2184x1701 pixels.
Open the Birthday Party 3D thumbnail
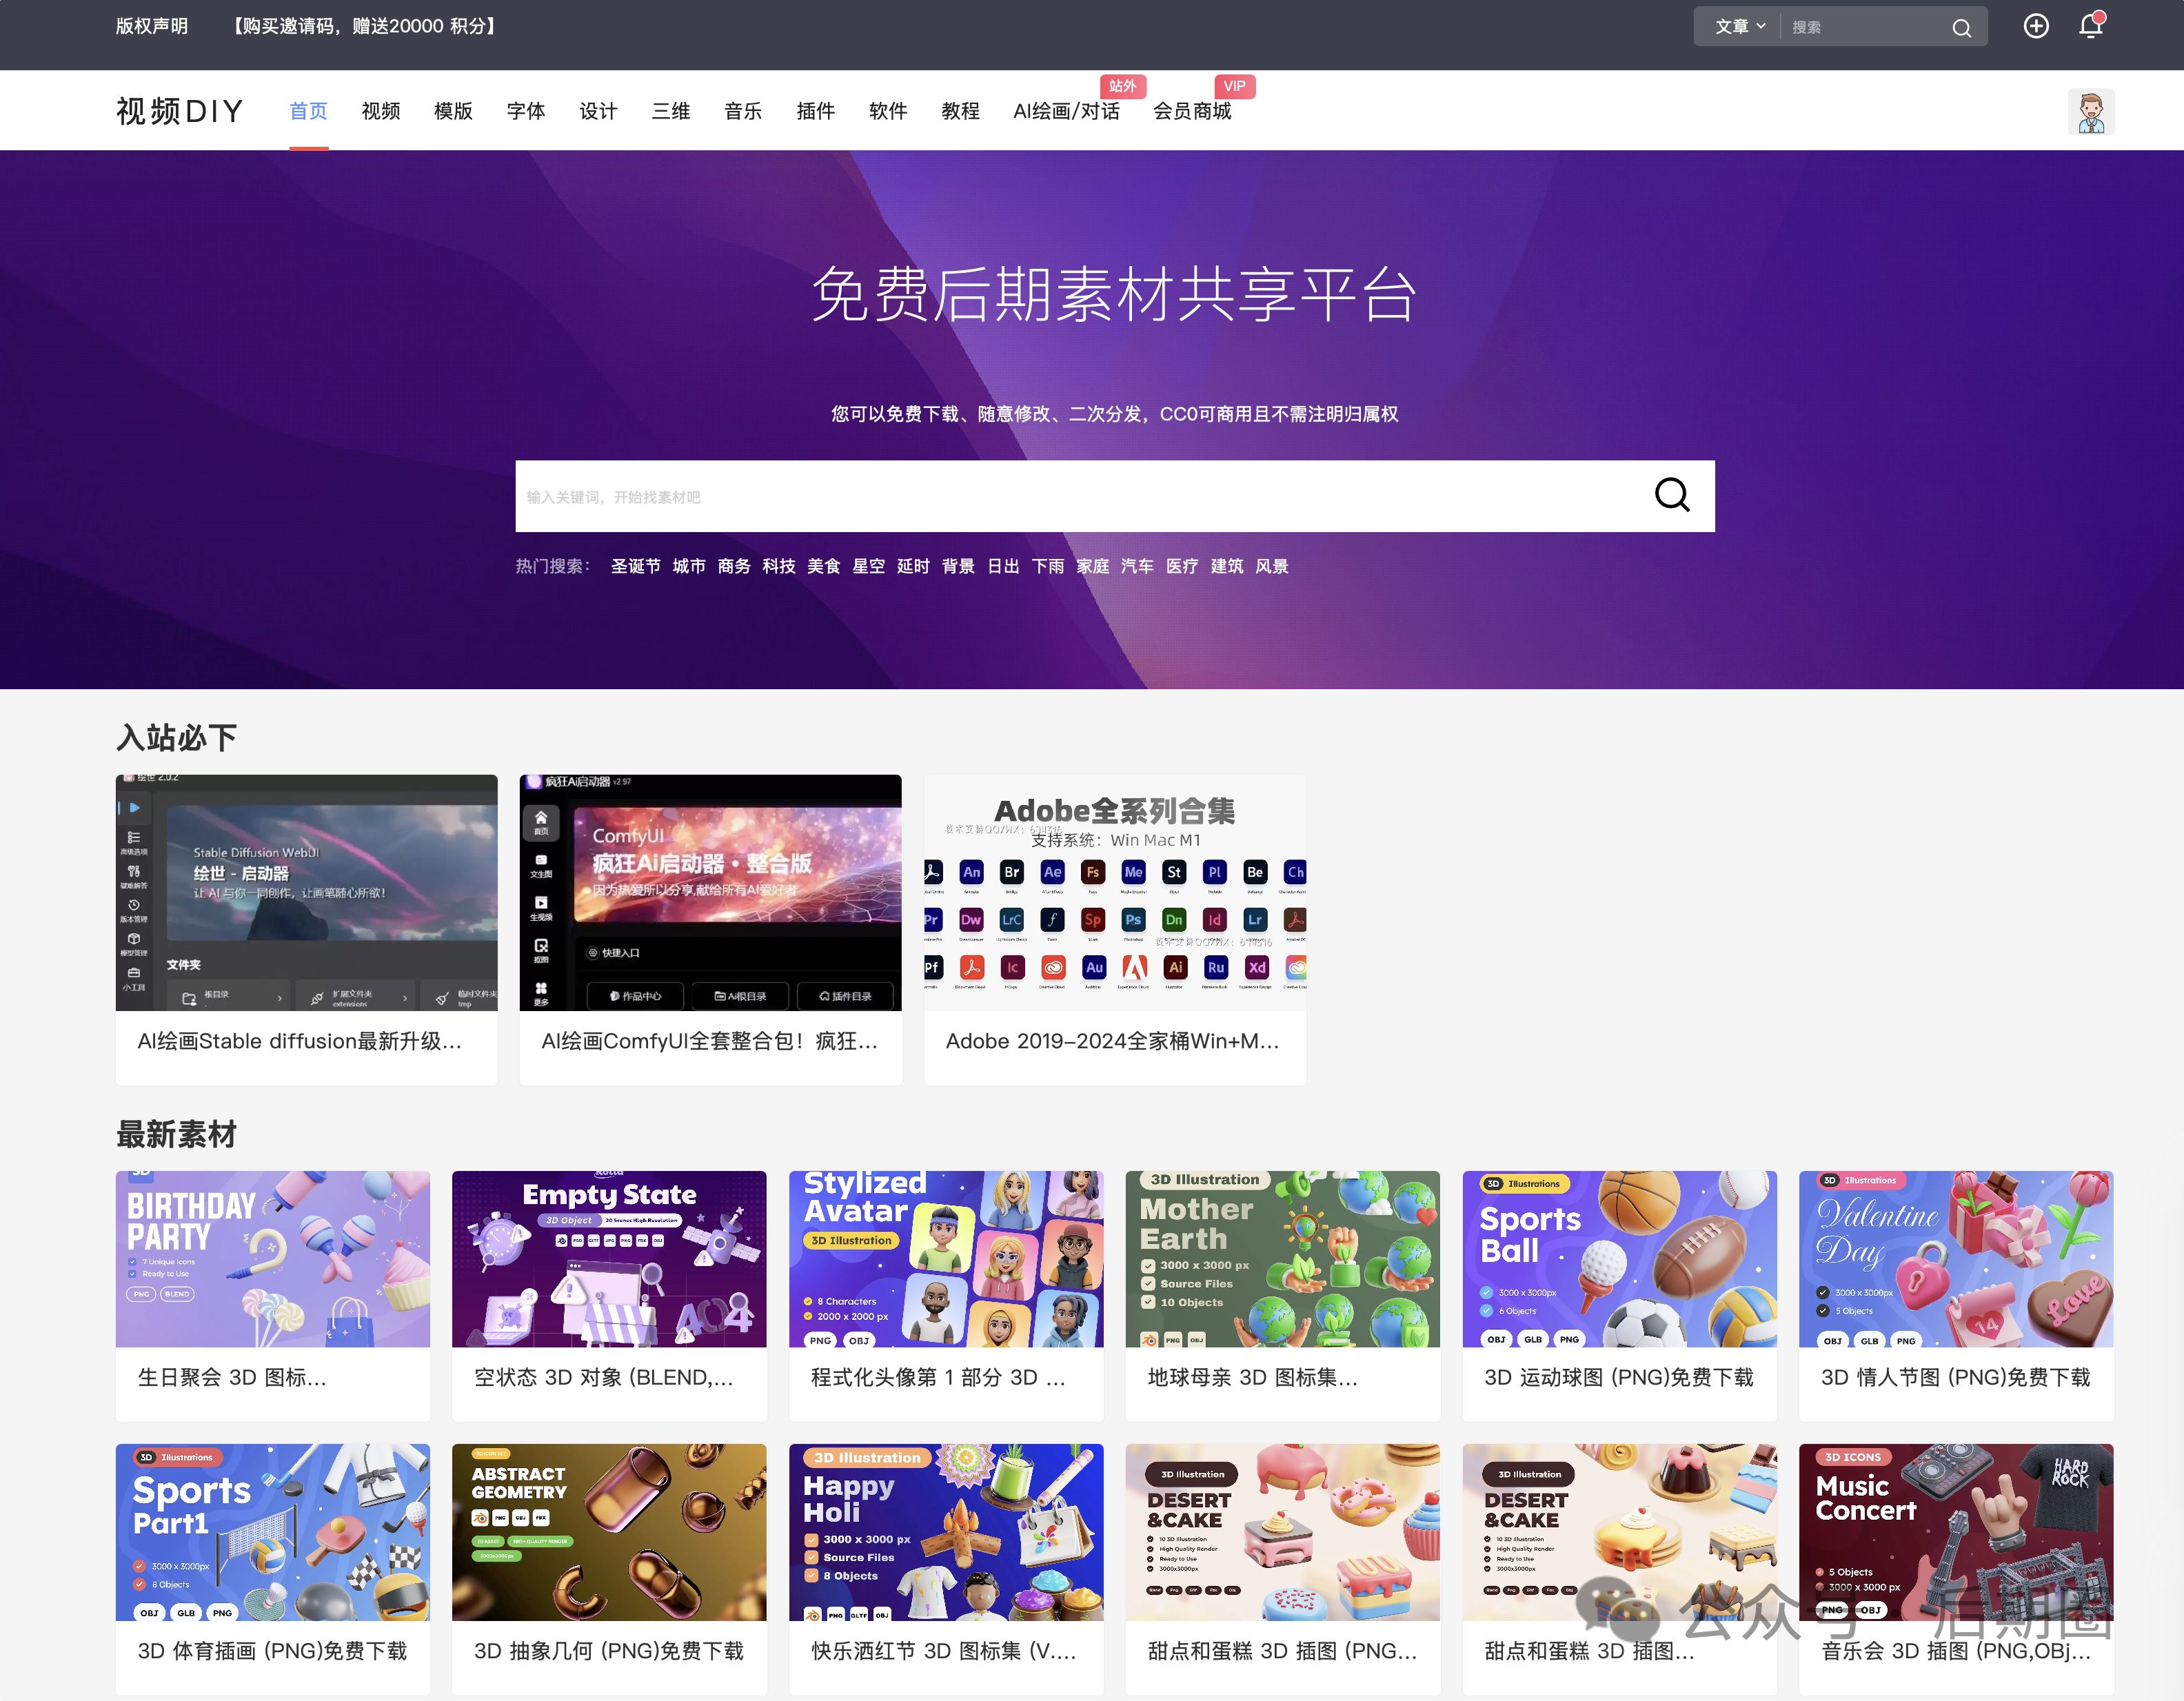273,1259
